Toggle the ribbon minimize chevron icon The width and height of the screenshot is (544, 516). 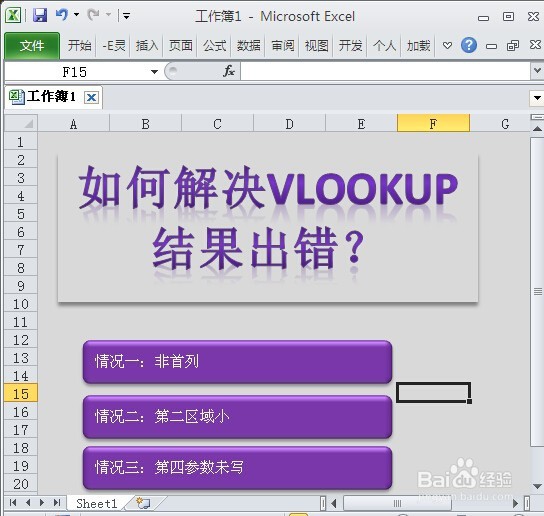(x=448, y=45)
